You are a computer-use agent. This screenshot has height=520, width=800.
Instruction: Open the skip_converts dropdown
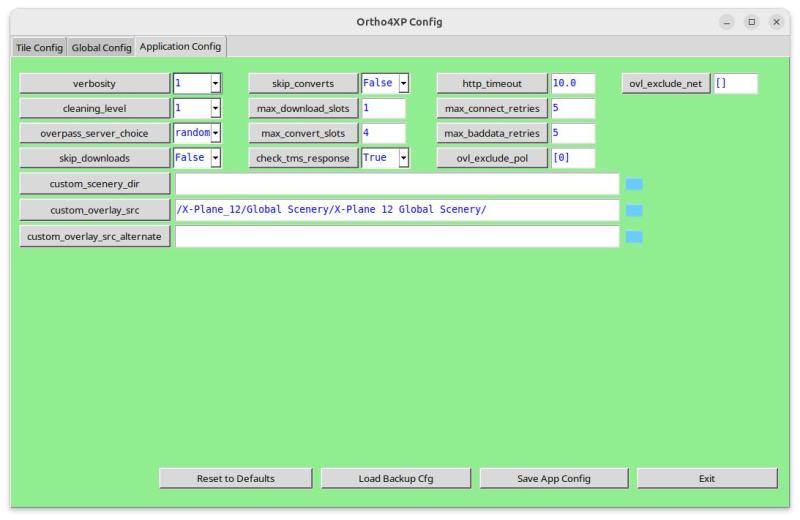tap(403, 83)
